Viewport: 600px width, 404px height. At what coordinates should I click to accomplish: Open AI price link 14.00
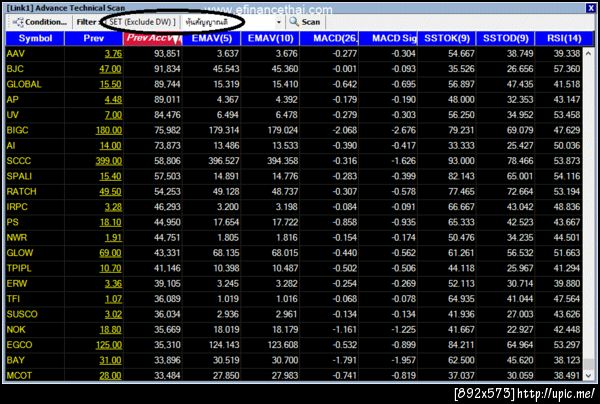coord(110,145)
